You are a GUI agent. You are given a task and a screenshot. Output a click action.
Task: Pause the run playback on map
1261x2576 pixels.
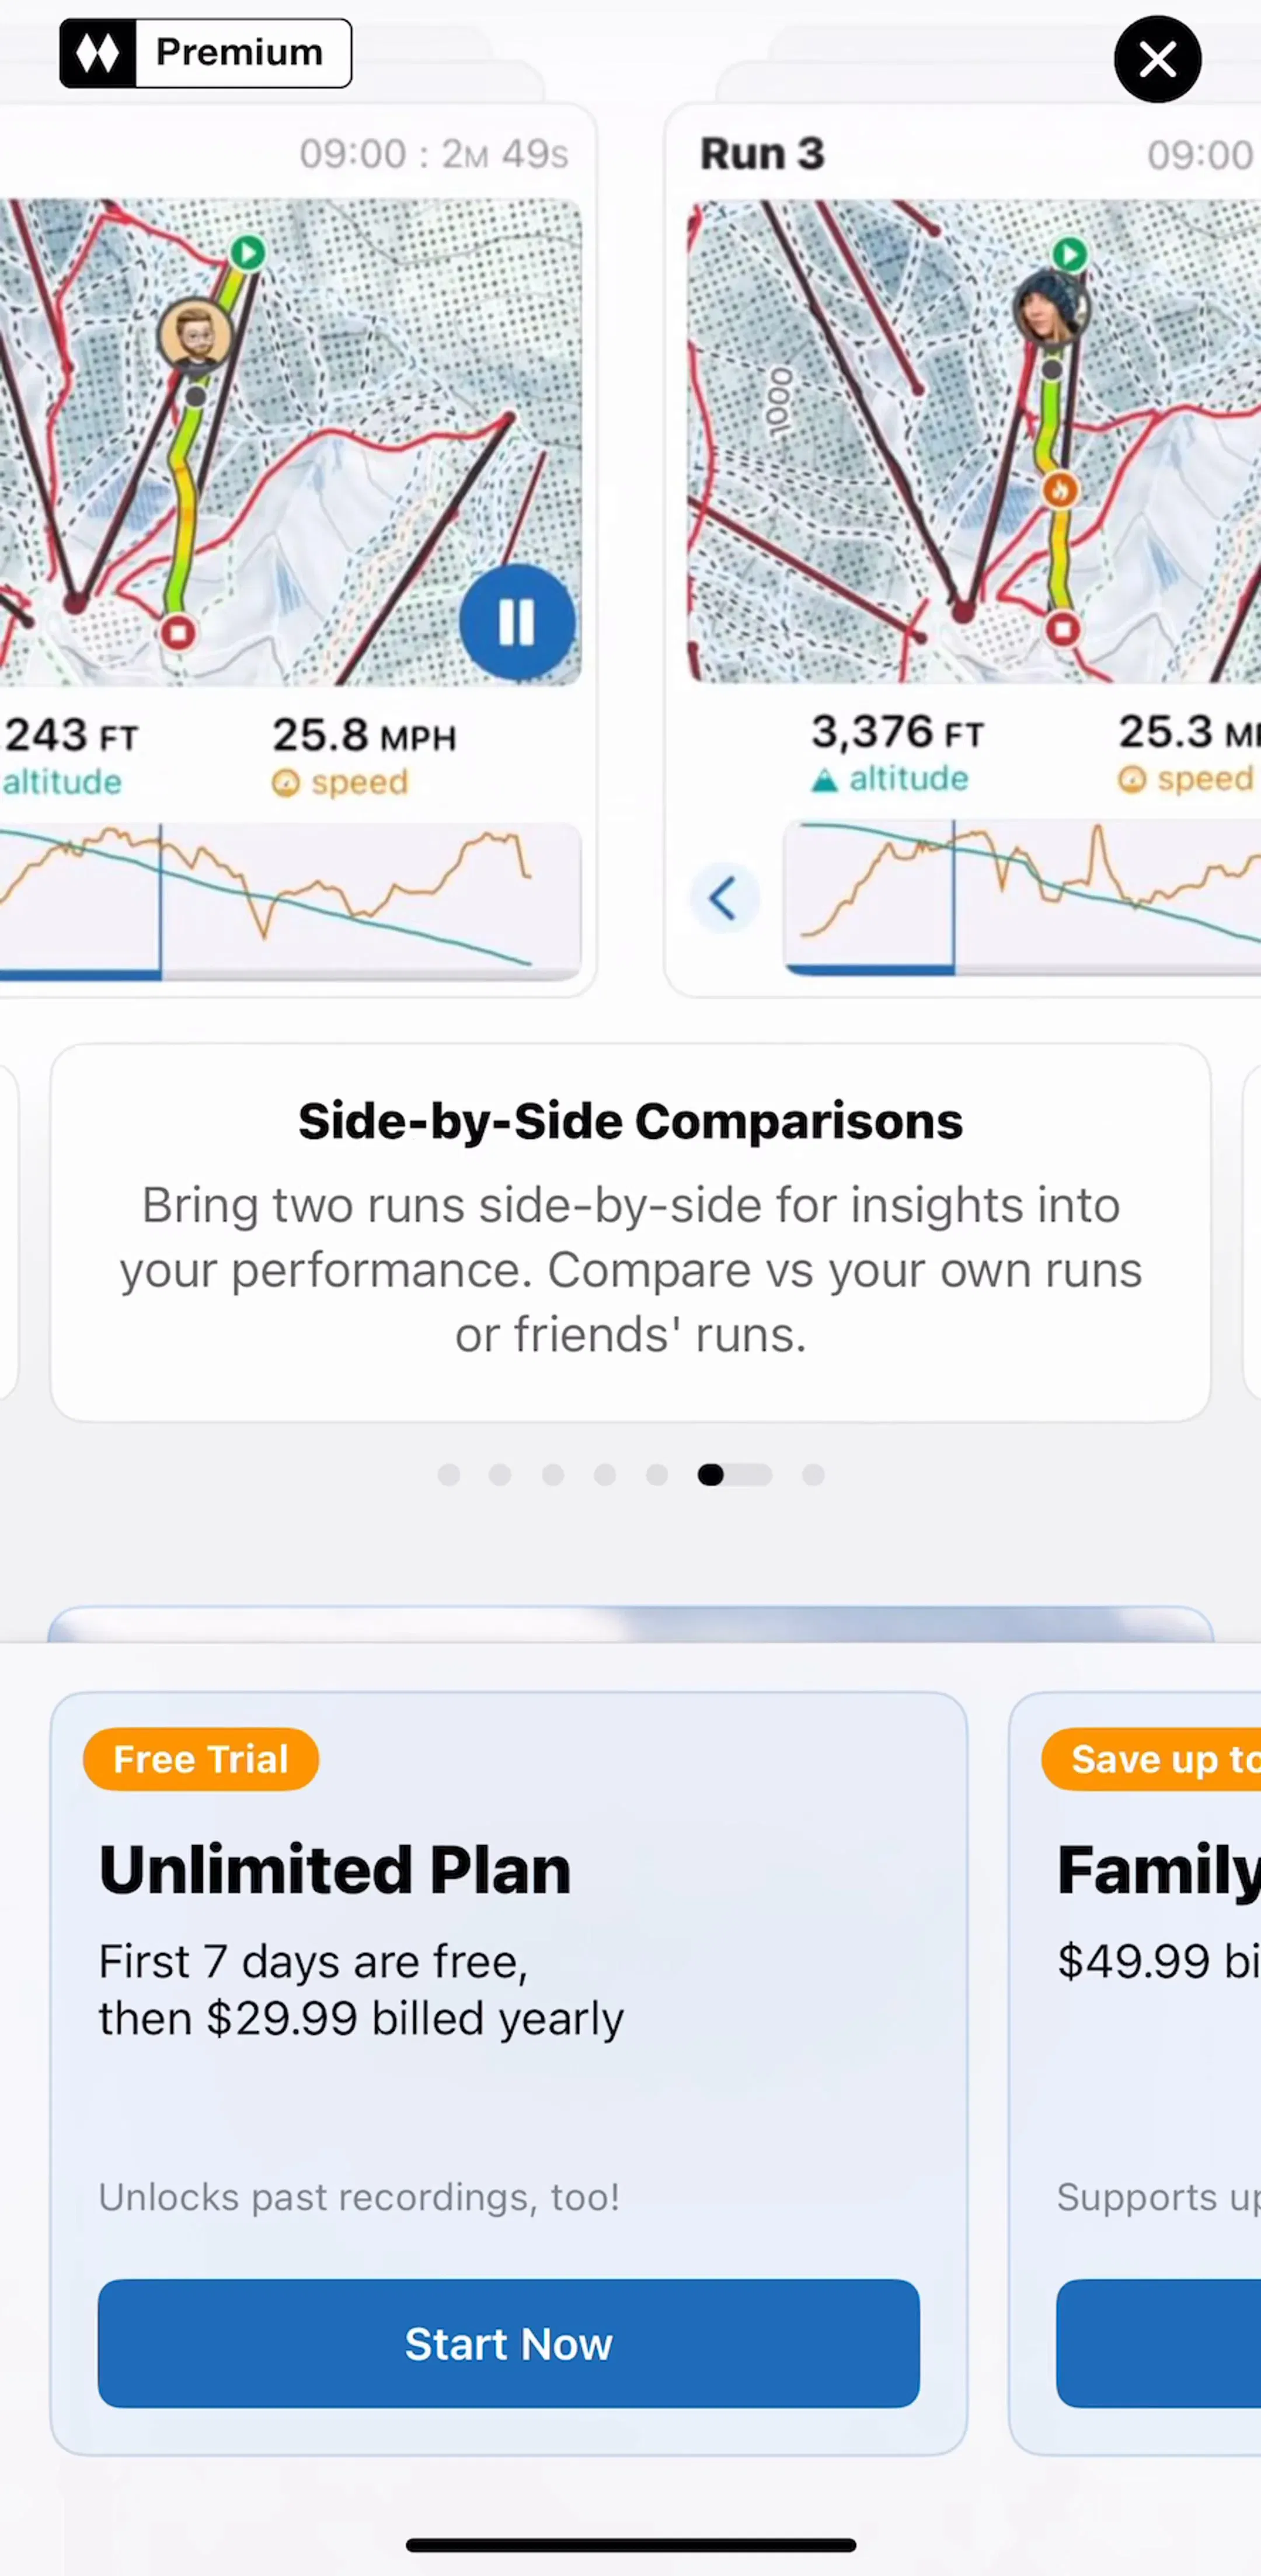pyautogui.click(x=517, y=622)
